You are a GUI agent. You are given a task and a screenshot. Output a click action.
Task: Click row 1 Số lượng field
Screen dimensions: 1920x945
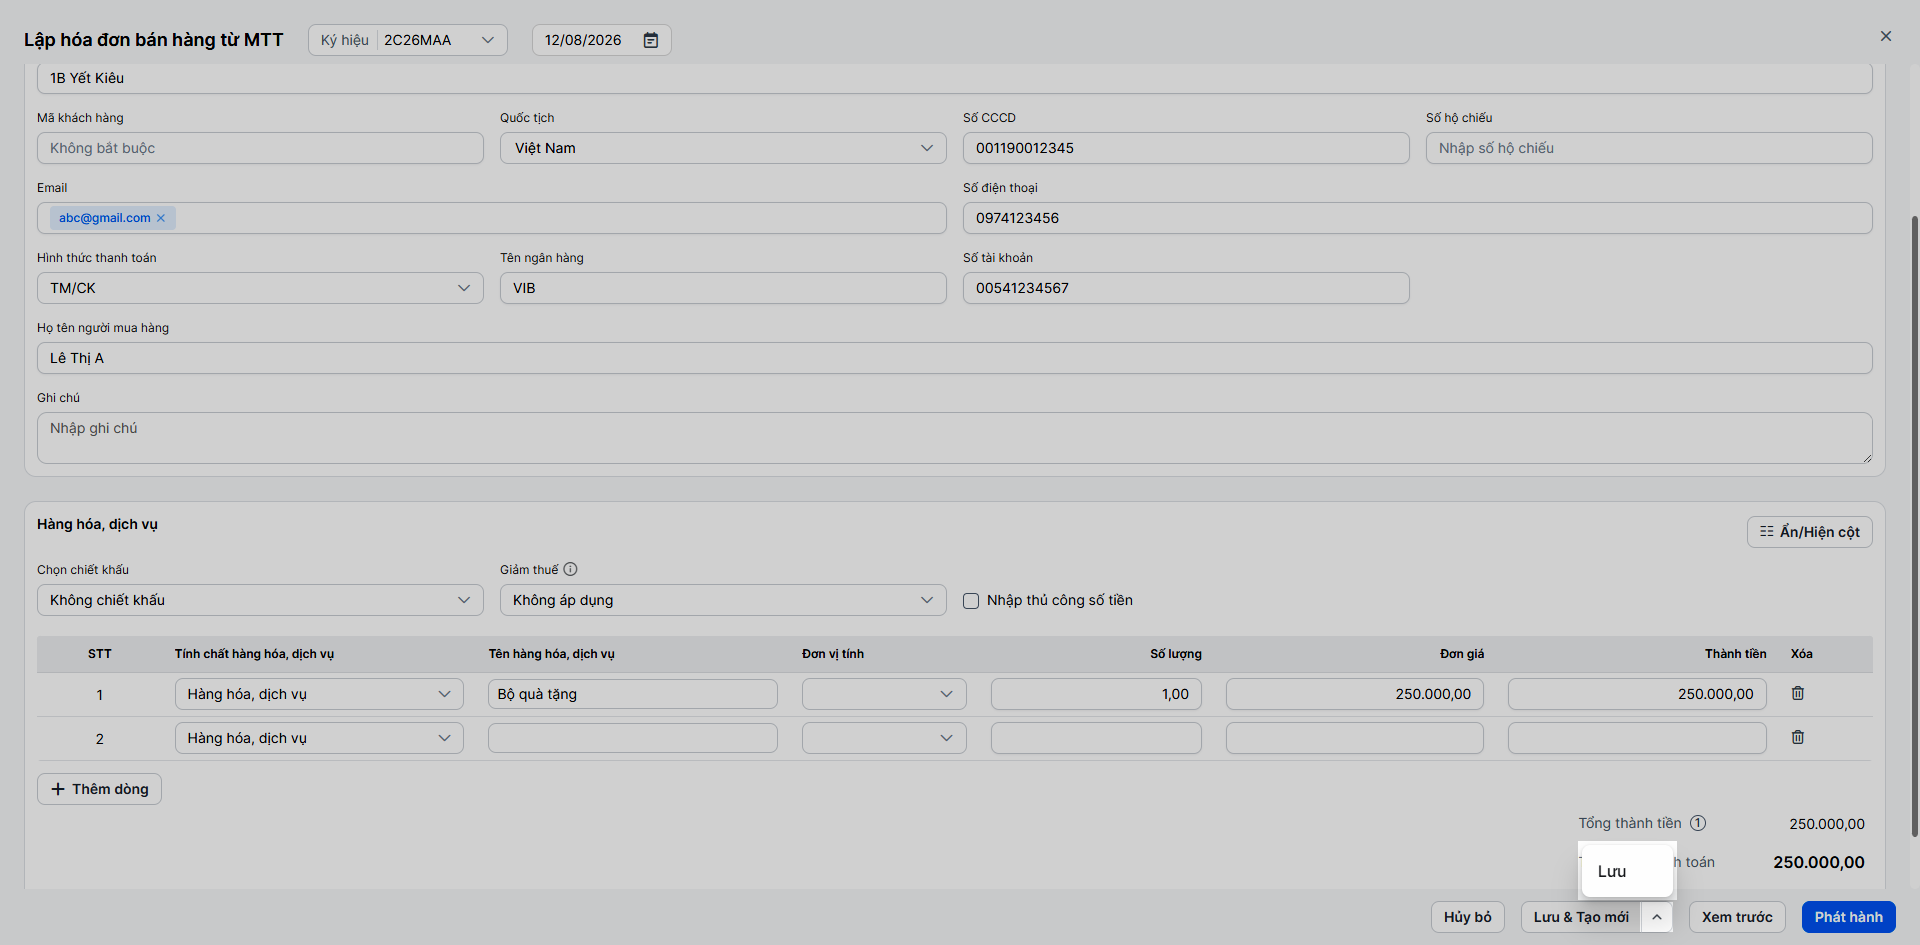coord(1096,694)
